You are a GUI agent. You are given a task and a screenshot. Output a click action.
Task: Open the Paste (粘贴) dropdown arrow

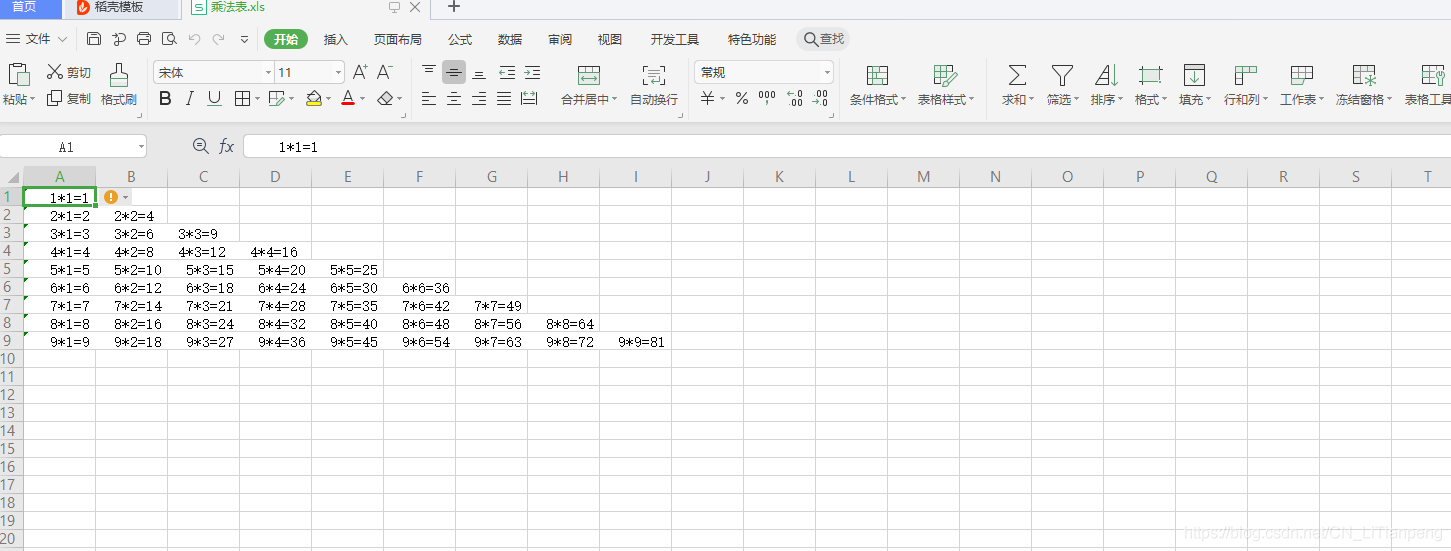click(x=33, y=99)
